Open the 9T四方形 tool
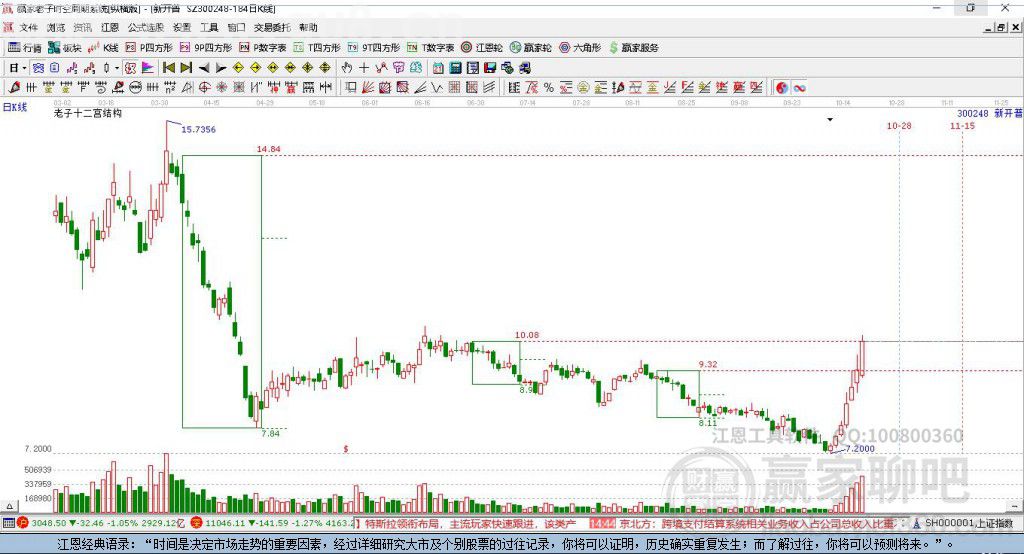Viewport: 1024px width, 554px height. click(x=374, y=48)
